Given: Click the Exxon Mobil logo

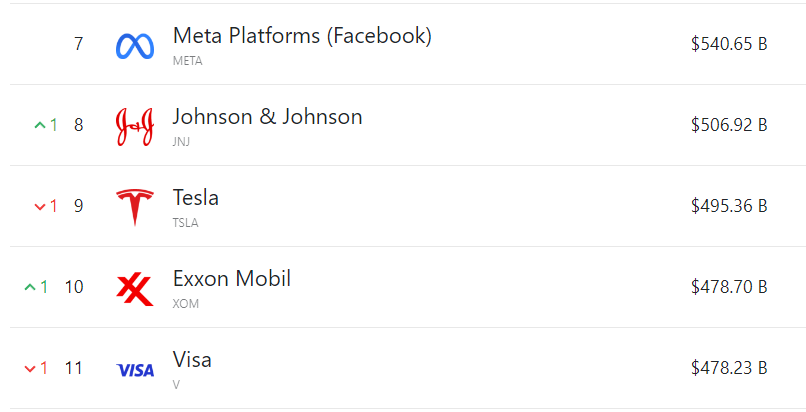Looking at the screenshot, I should coord(135,288).
